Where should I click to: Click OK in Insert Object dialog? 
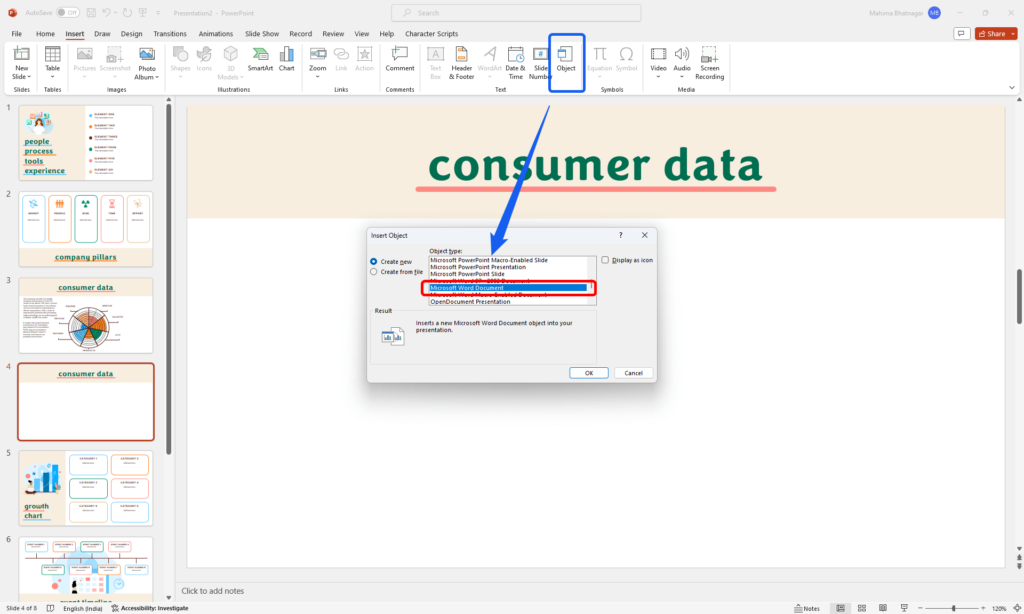point(588,372)
